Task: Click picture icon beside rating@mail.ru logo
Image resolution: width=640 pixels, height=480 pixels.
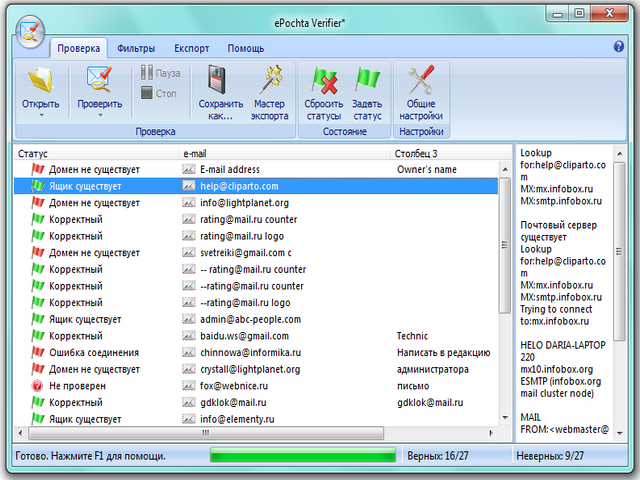Action: click(x=189, y=236)
